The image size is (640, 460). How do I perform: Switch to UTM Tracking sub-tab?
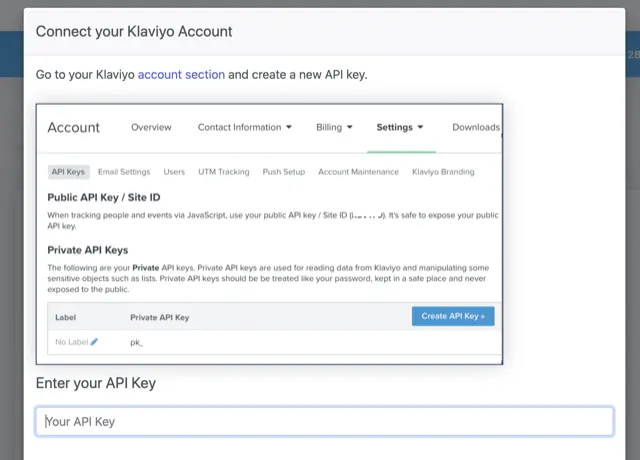224,172
